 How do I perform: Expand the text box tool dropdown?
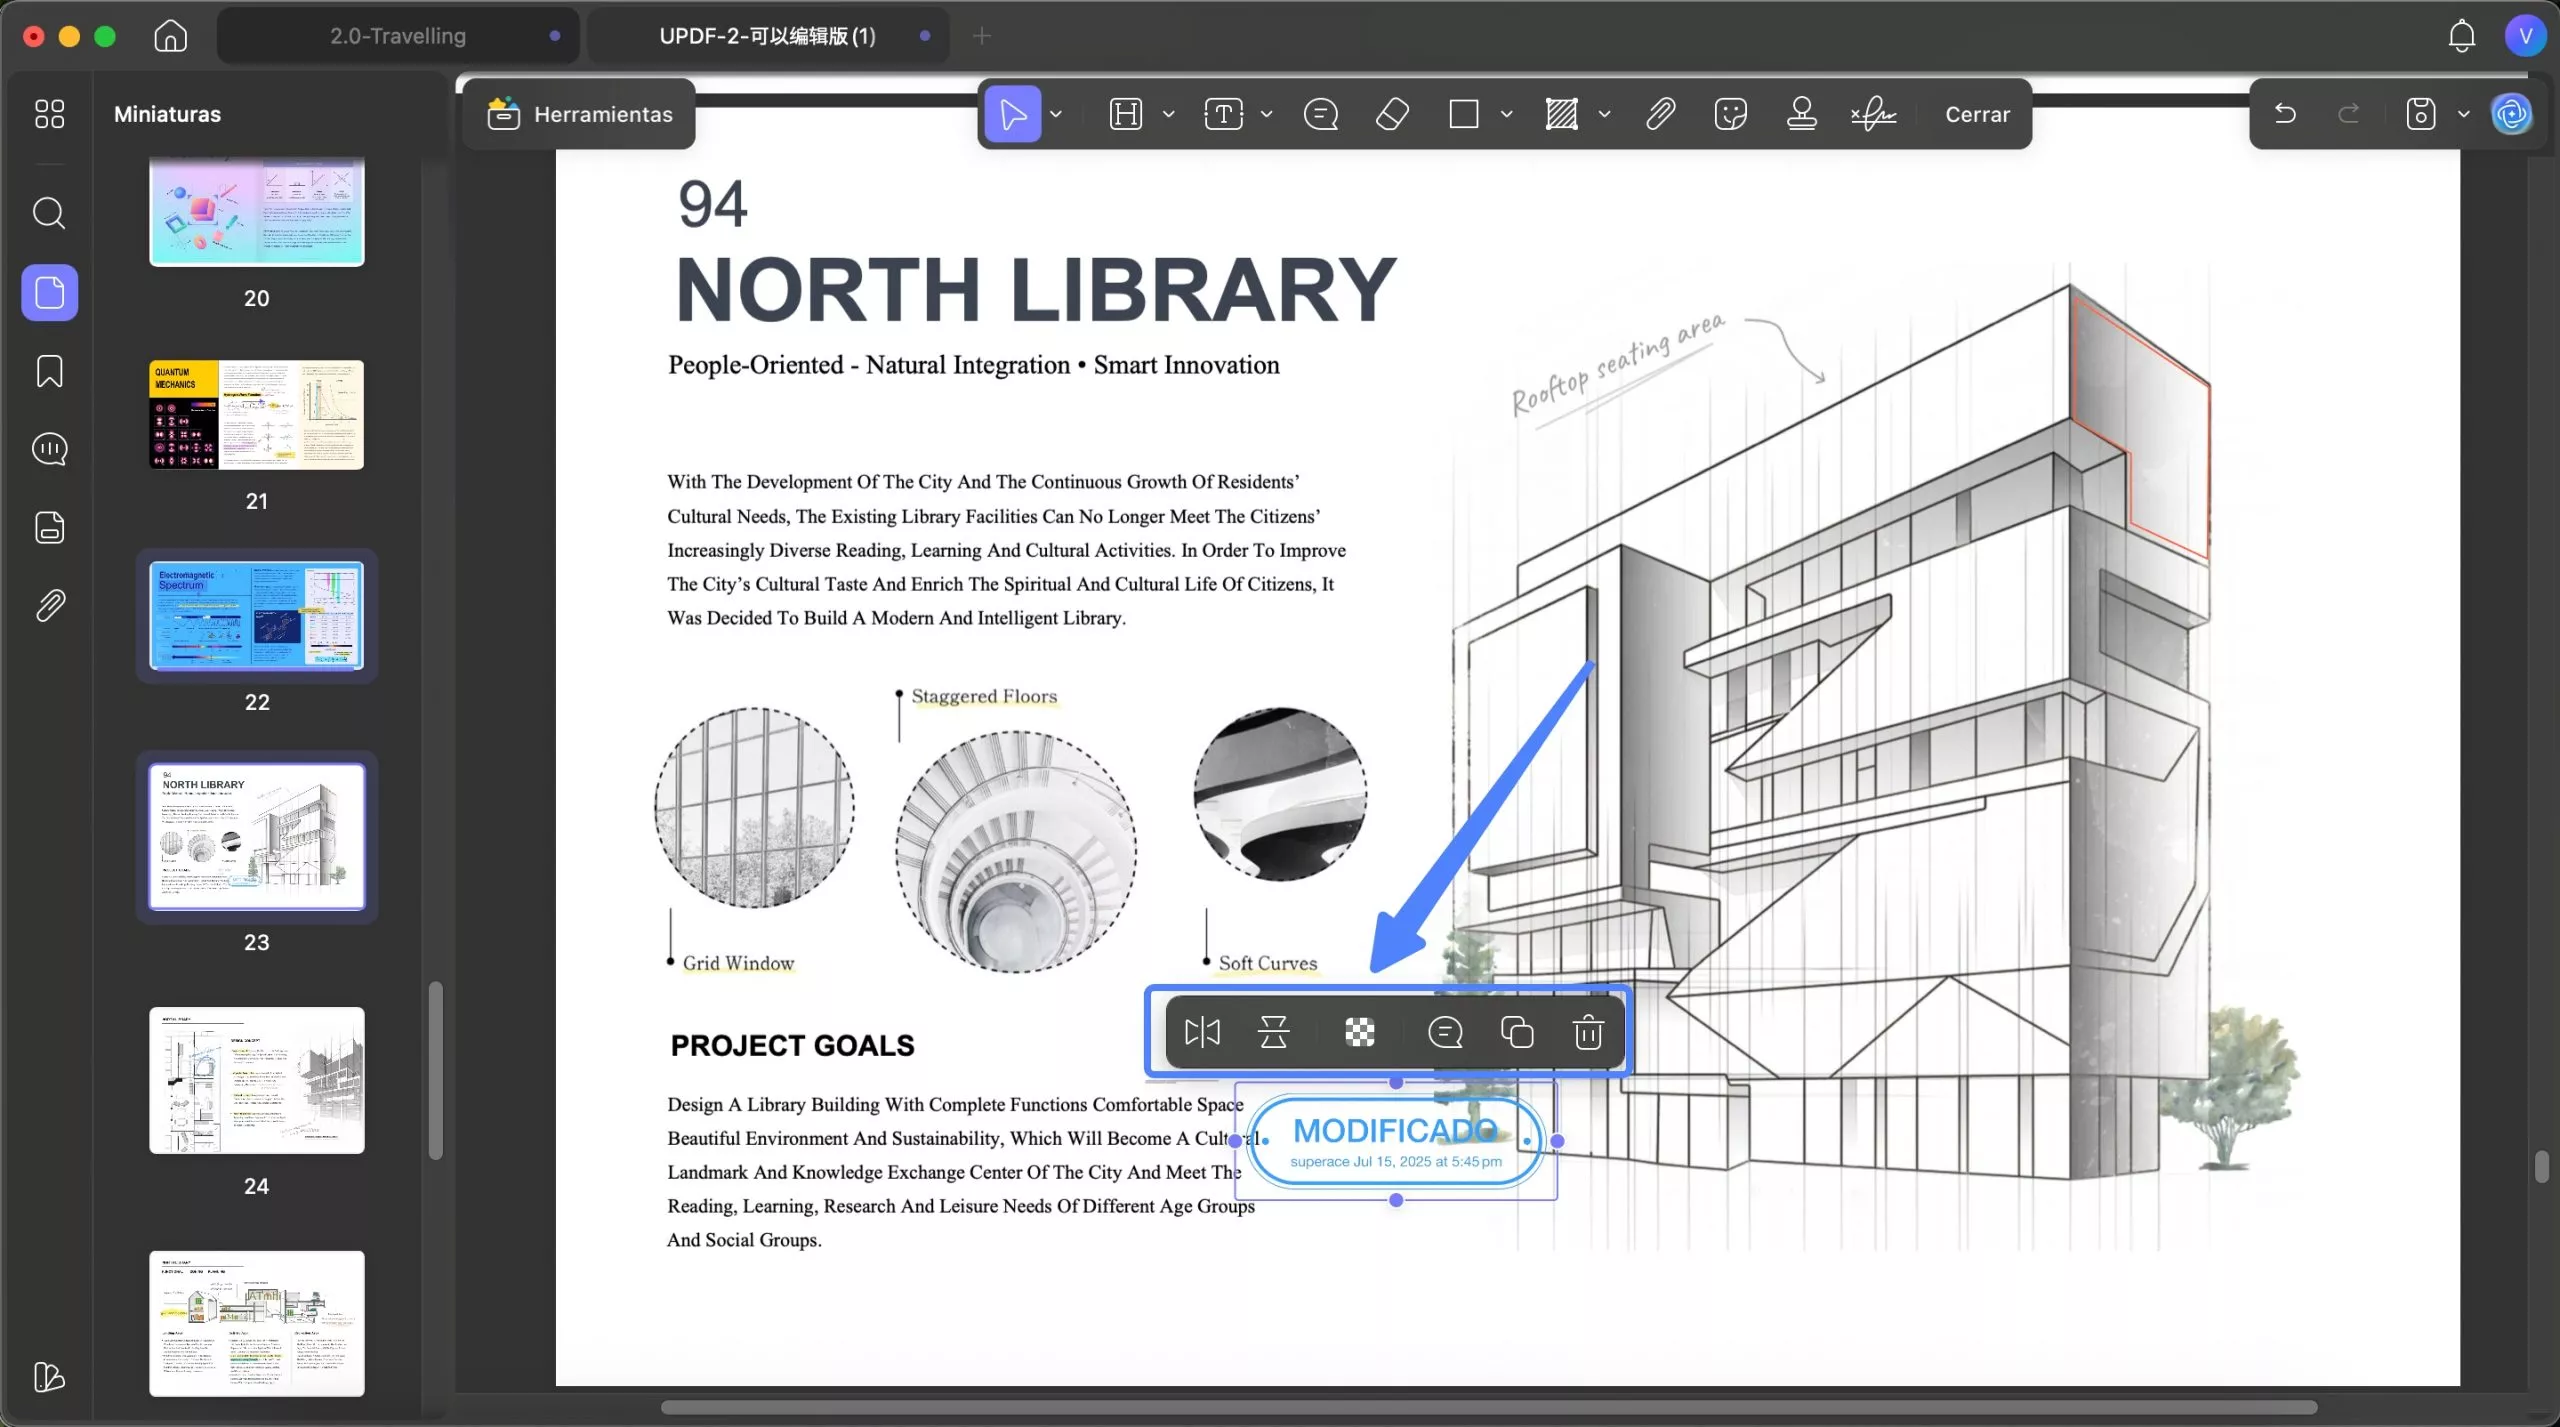(1267, 114)
